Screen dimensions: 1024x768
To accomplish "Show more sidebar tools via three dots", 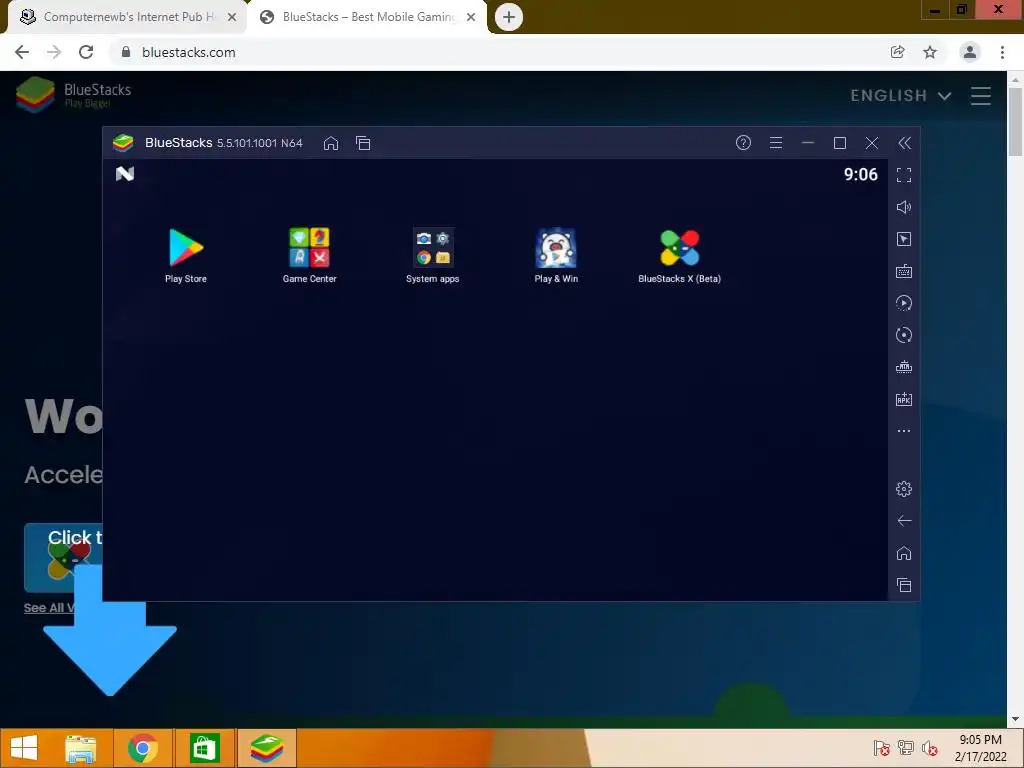I will pyautogui.click(x=904, y=431).
